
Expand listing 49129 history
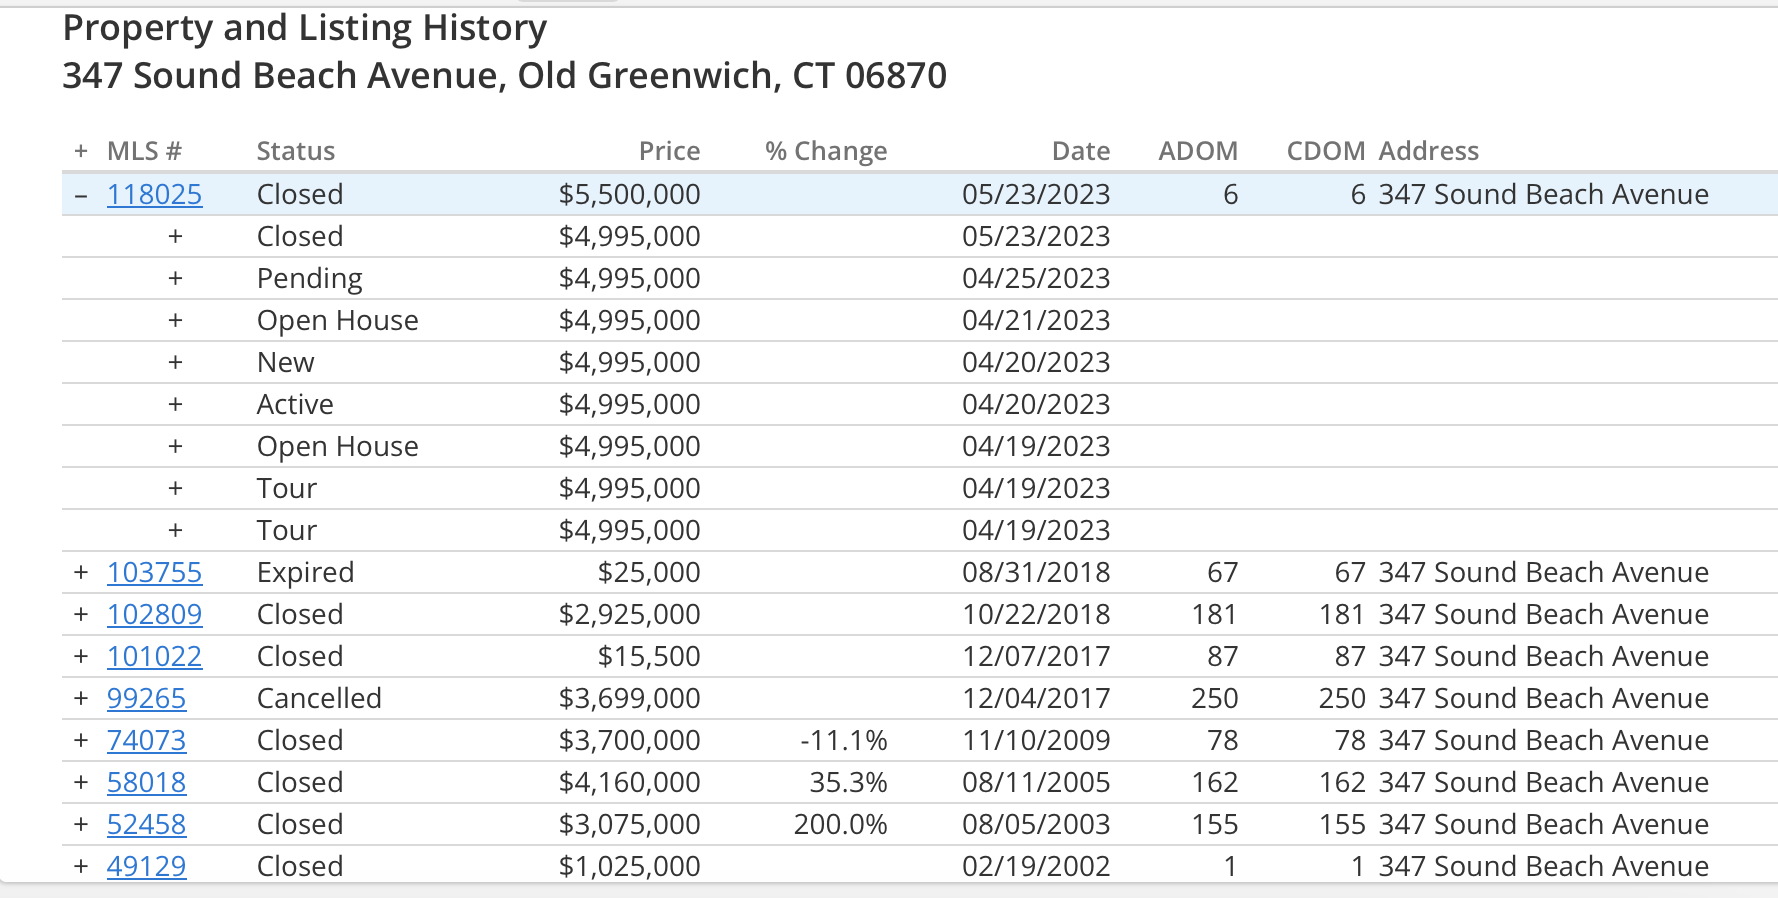coord(81,867)
